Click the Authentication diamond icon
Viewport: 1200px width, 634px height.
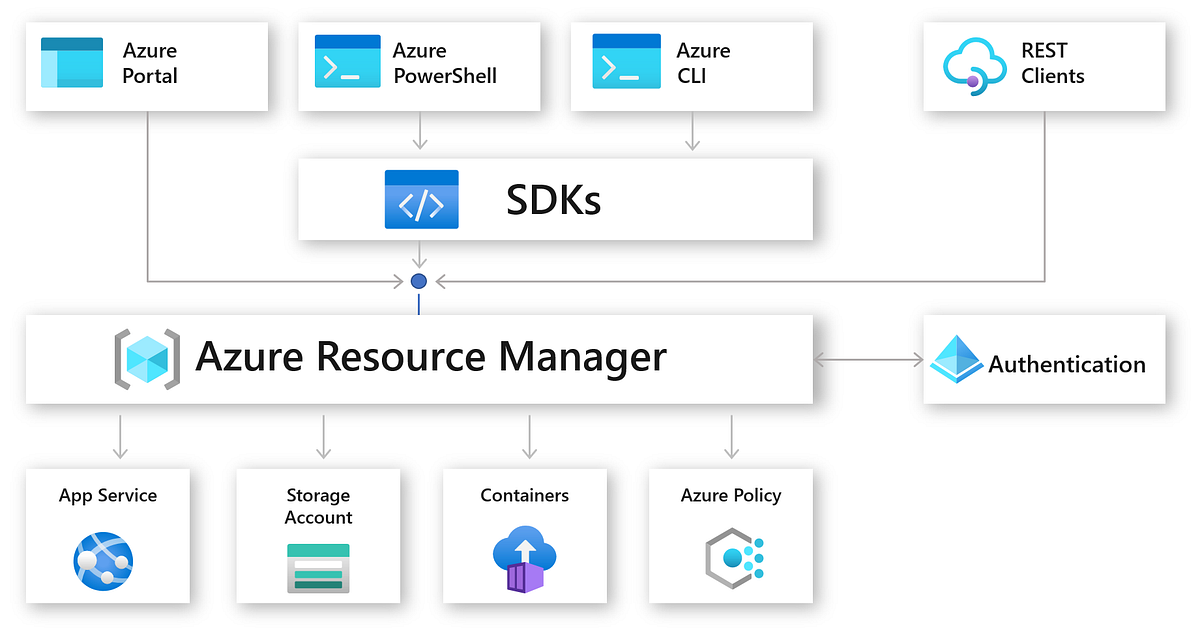click(x=955, y=360)
